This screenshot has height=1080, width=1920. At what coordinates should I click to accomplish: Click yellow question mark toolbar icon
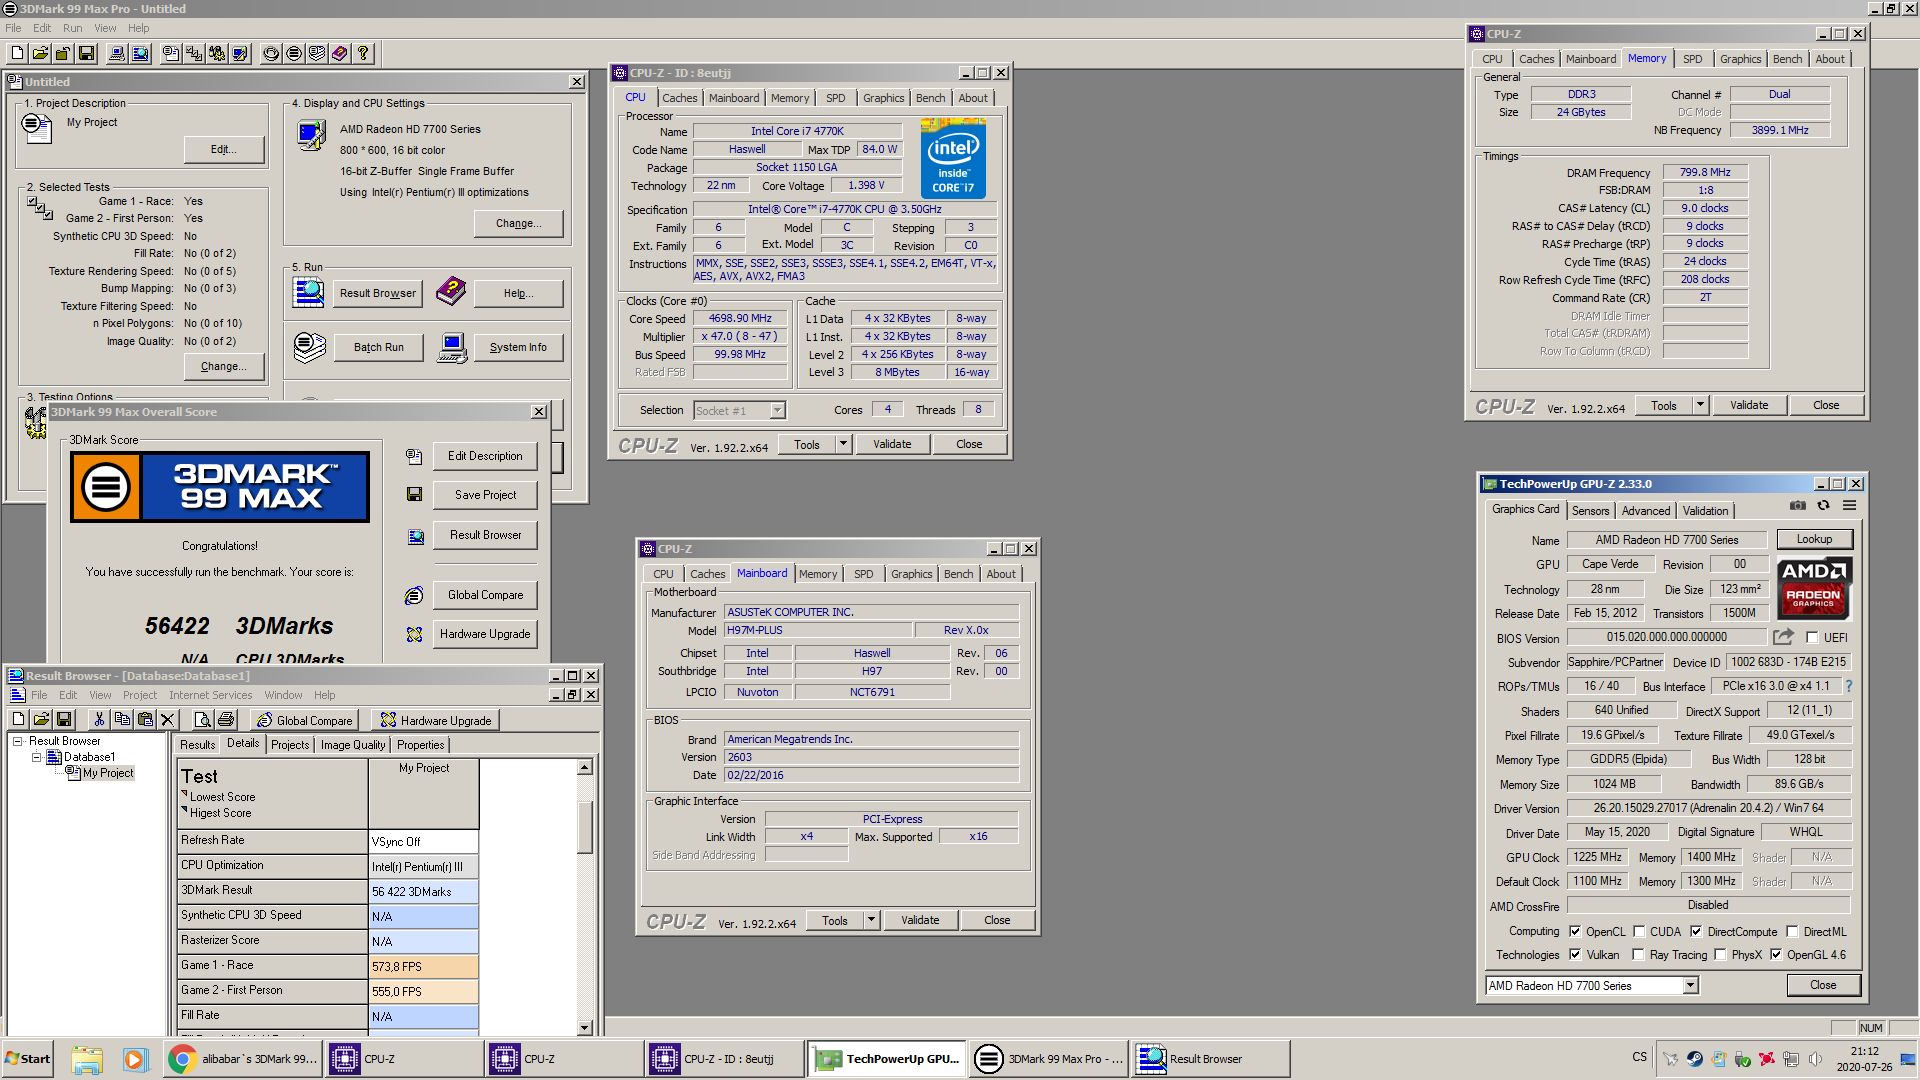click(x=363, y=53)
